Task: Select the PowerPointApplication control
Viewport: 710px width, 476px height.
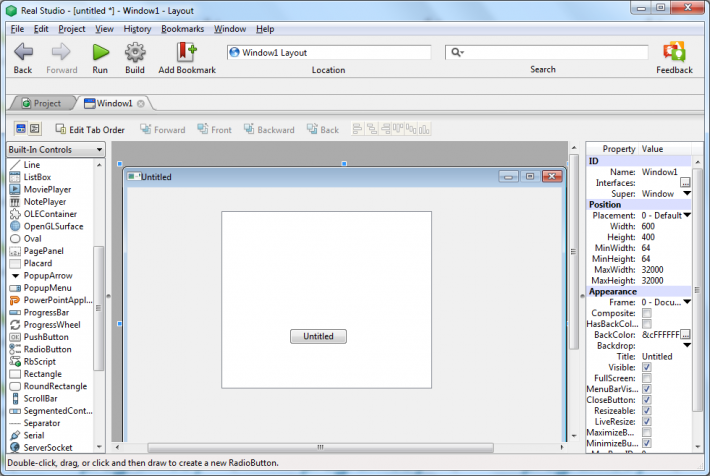Action: (58, 300)
